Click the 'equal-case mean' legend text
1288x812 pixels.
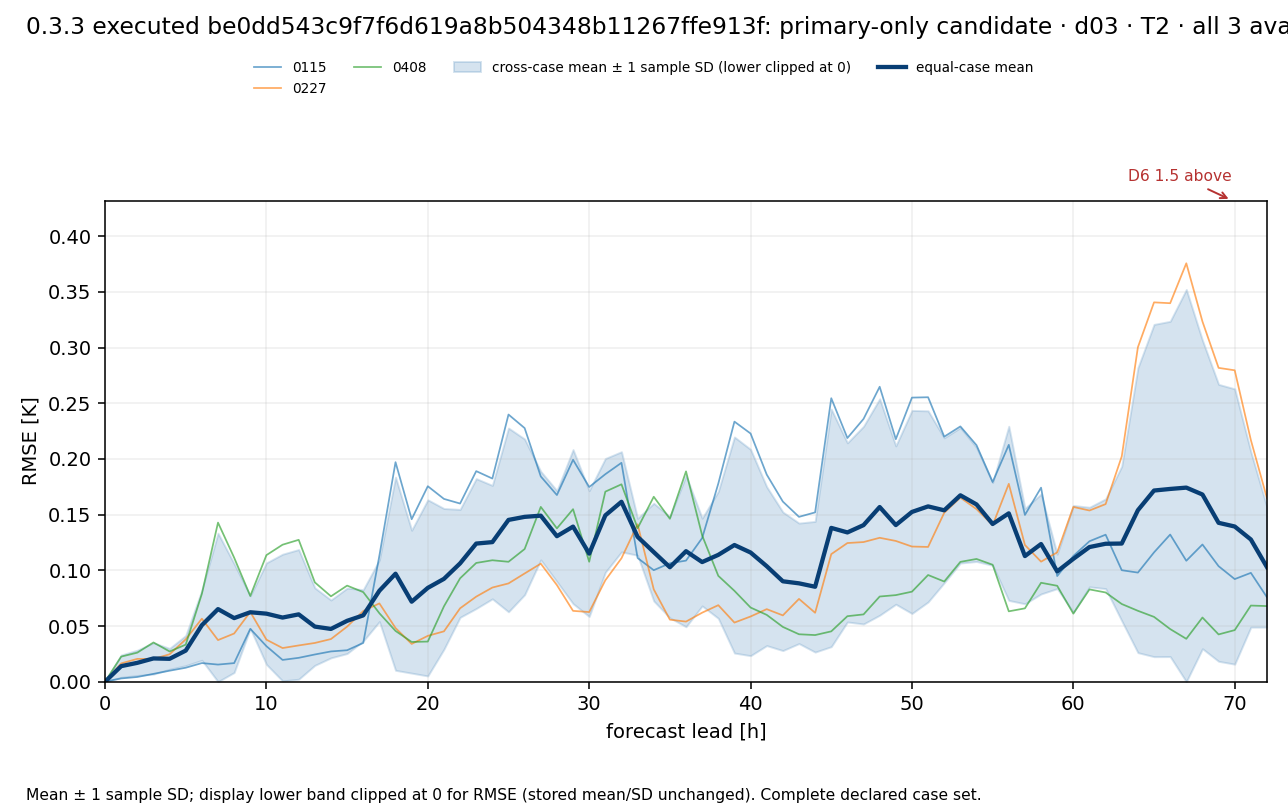click(975, 68)
